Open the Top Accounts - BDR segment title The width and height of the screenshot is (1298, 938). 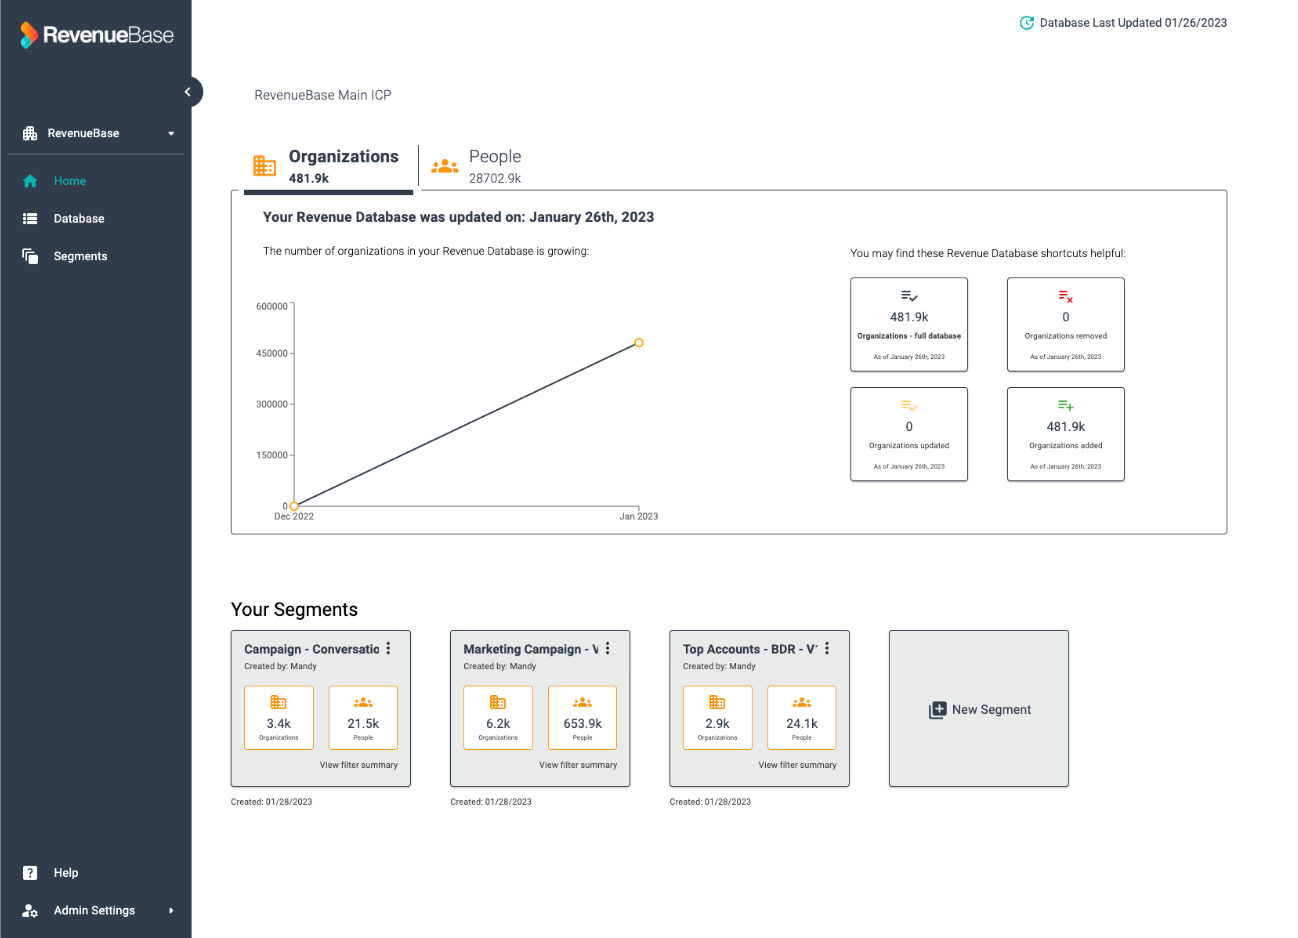(750, 649)
